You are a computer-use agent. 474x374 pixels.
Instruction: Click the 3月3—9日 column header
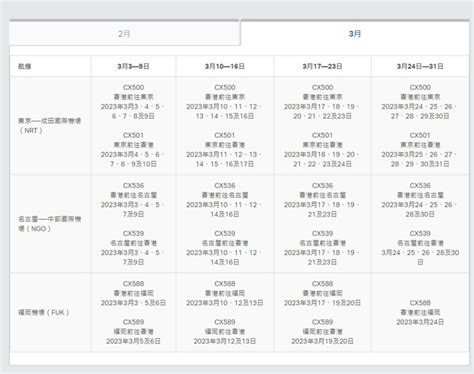(x=133, y=66)
